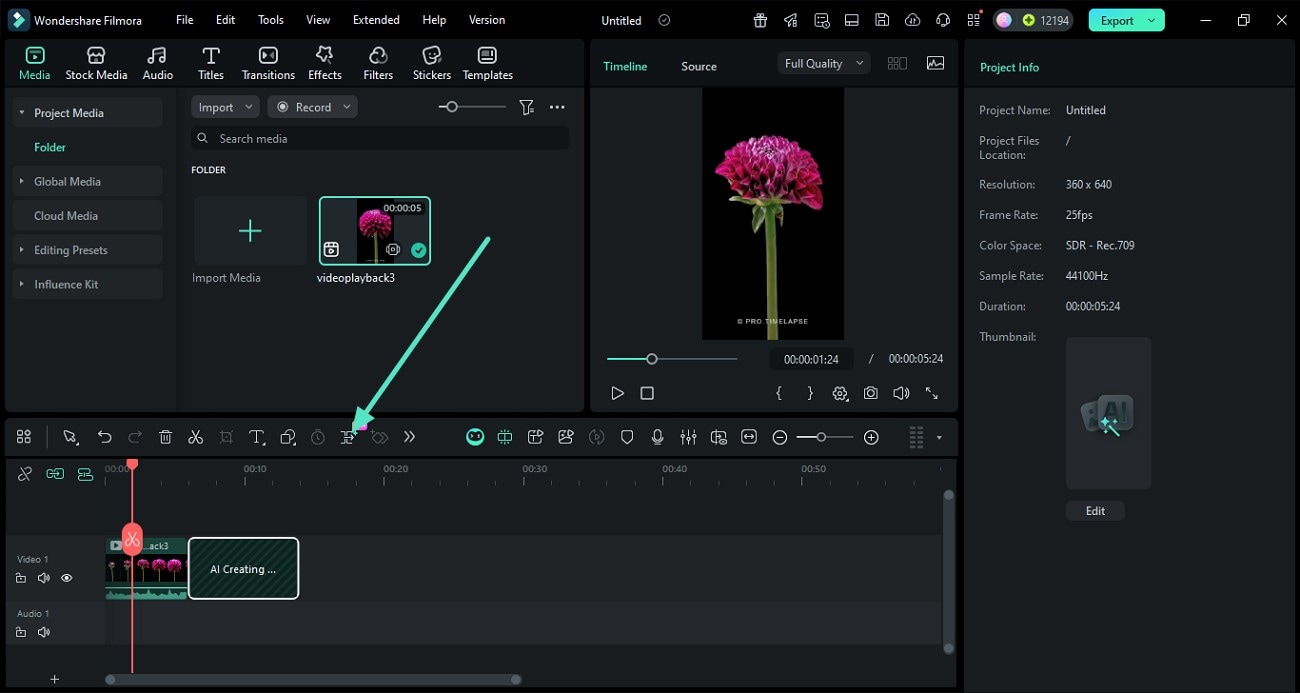Expand the Global Media tree item
The width and height of the screenshot is (1300, 693).
(21, 181)
